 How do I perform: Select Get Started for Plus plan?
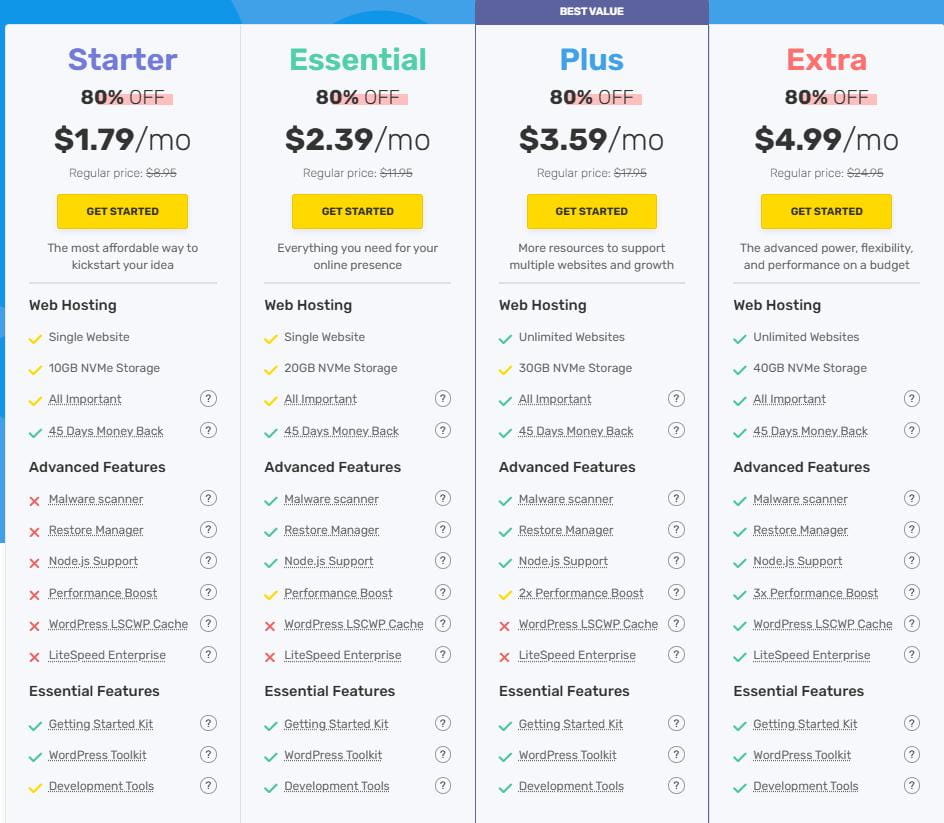coord(592,211)
